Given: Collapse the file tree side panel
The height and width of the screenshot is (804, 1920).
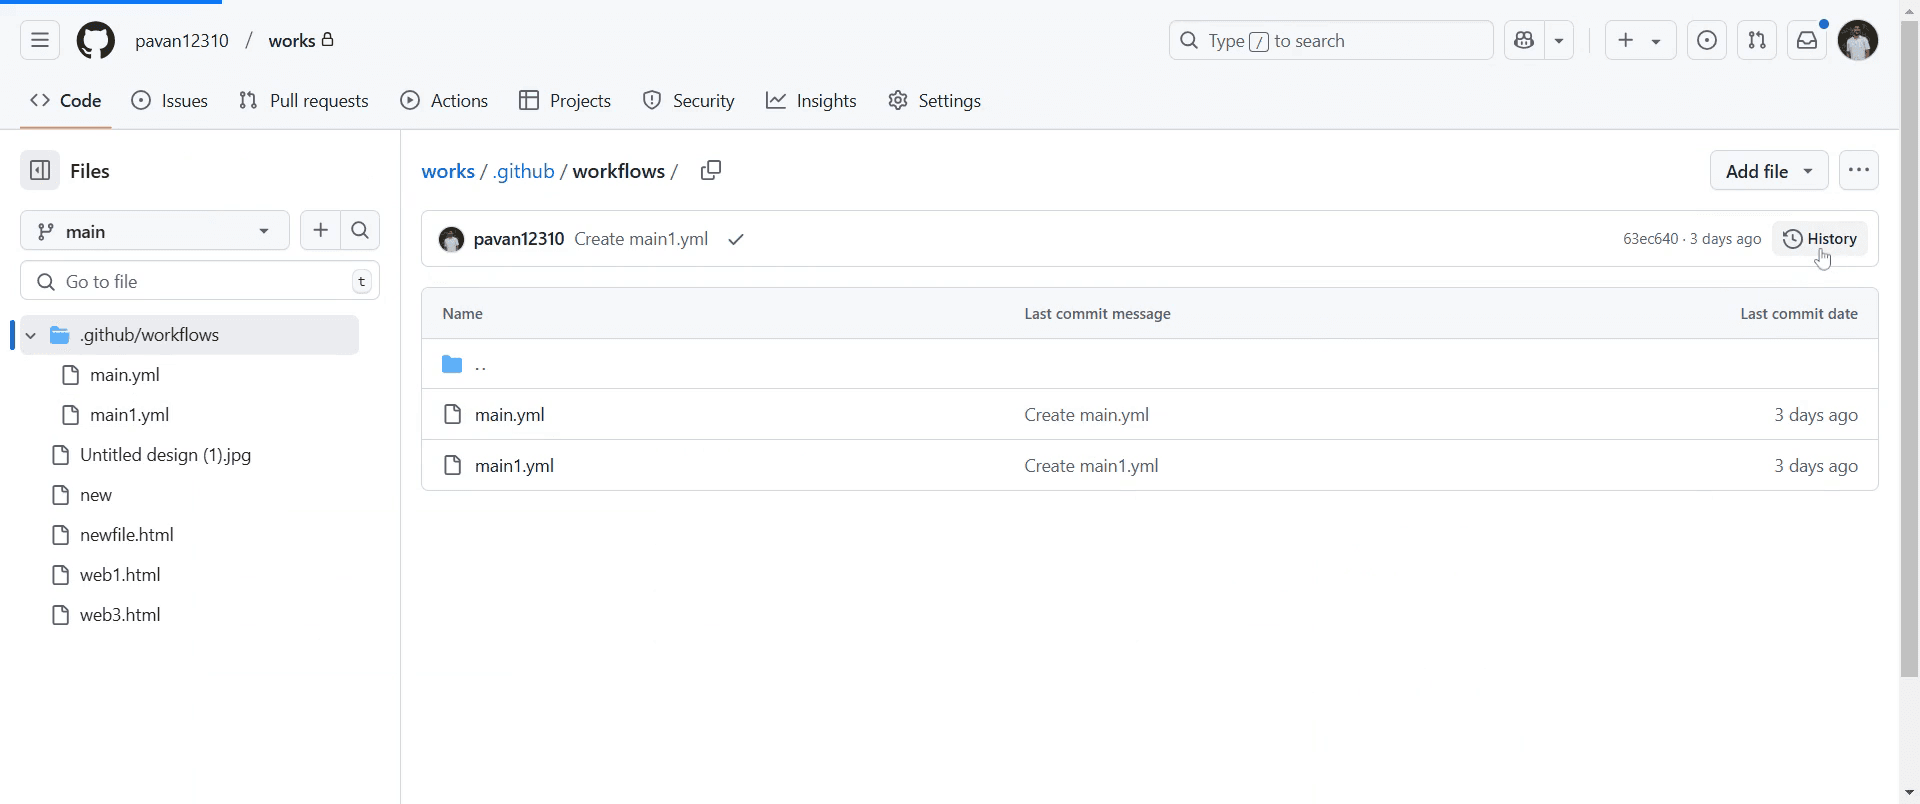Looking at the screenshot, I should 40,171.
